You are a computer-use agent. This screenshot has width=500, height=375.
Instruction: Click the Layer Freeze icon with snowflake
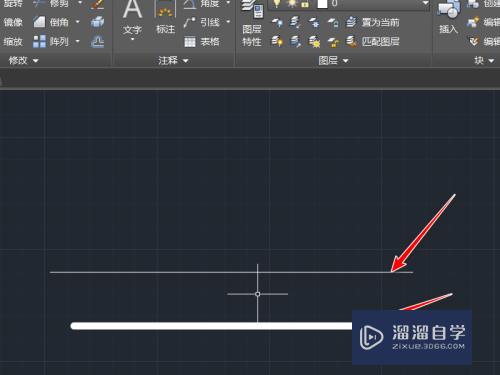point(314,22)
